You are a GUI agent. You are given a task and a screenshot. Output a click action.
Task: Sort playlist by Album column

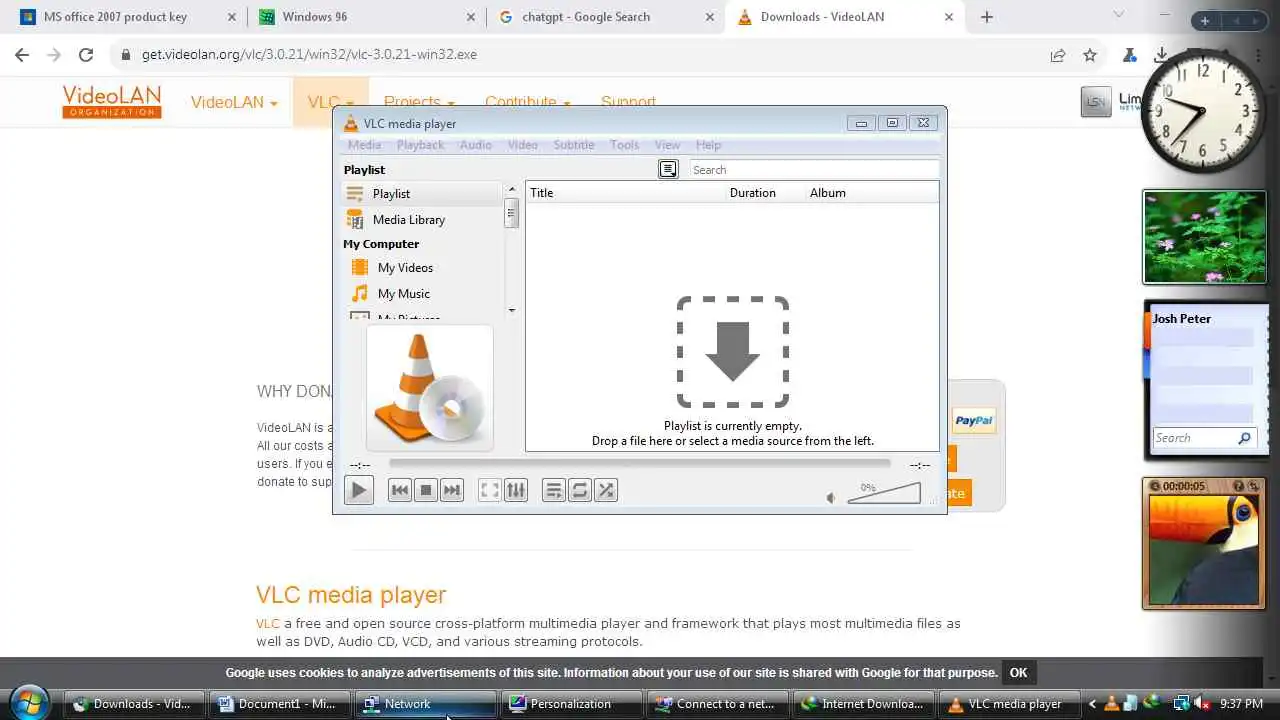[x=872, y=193]
